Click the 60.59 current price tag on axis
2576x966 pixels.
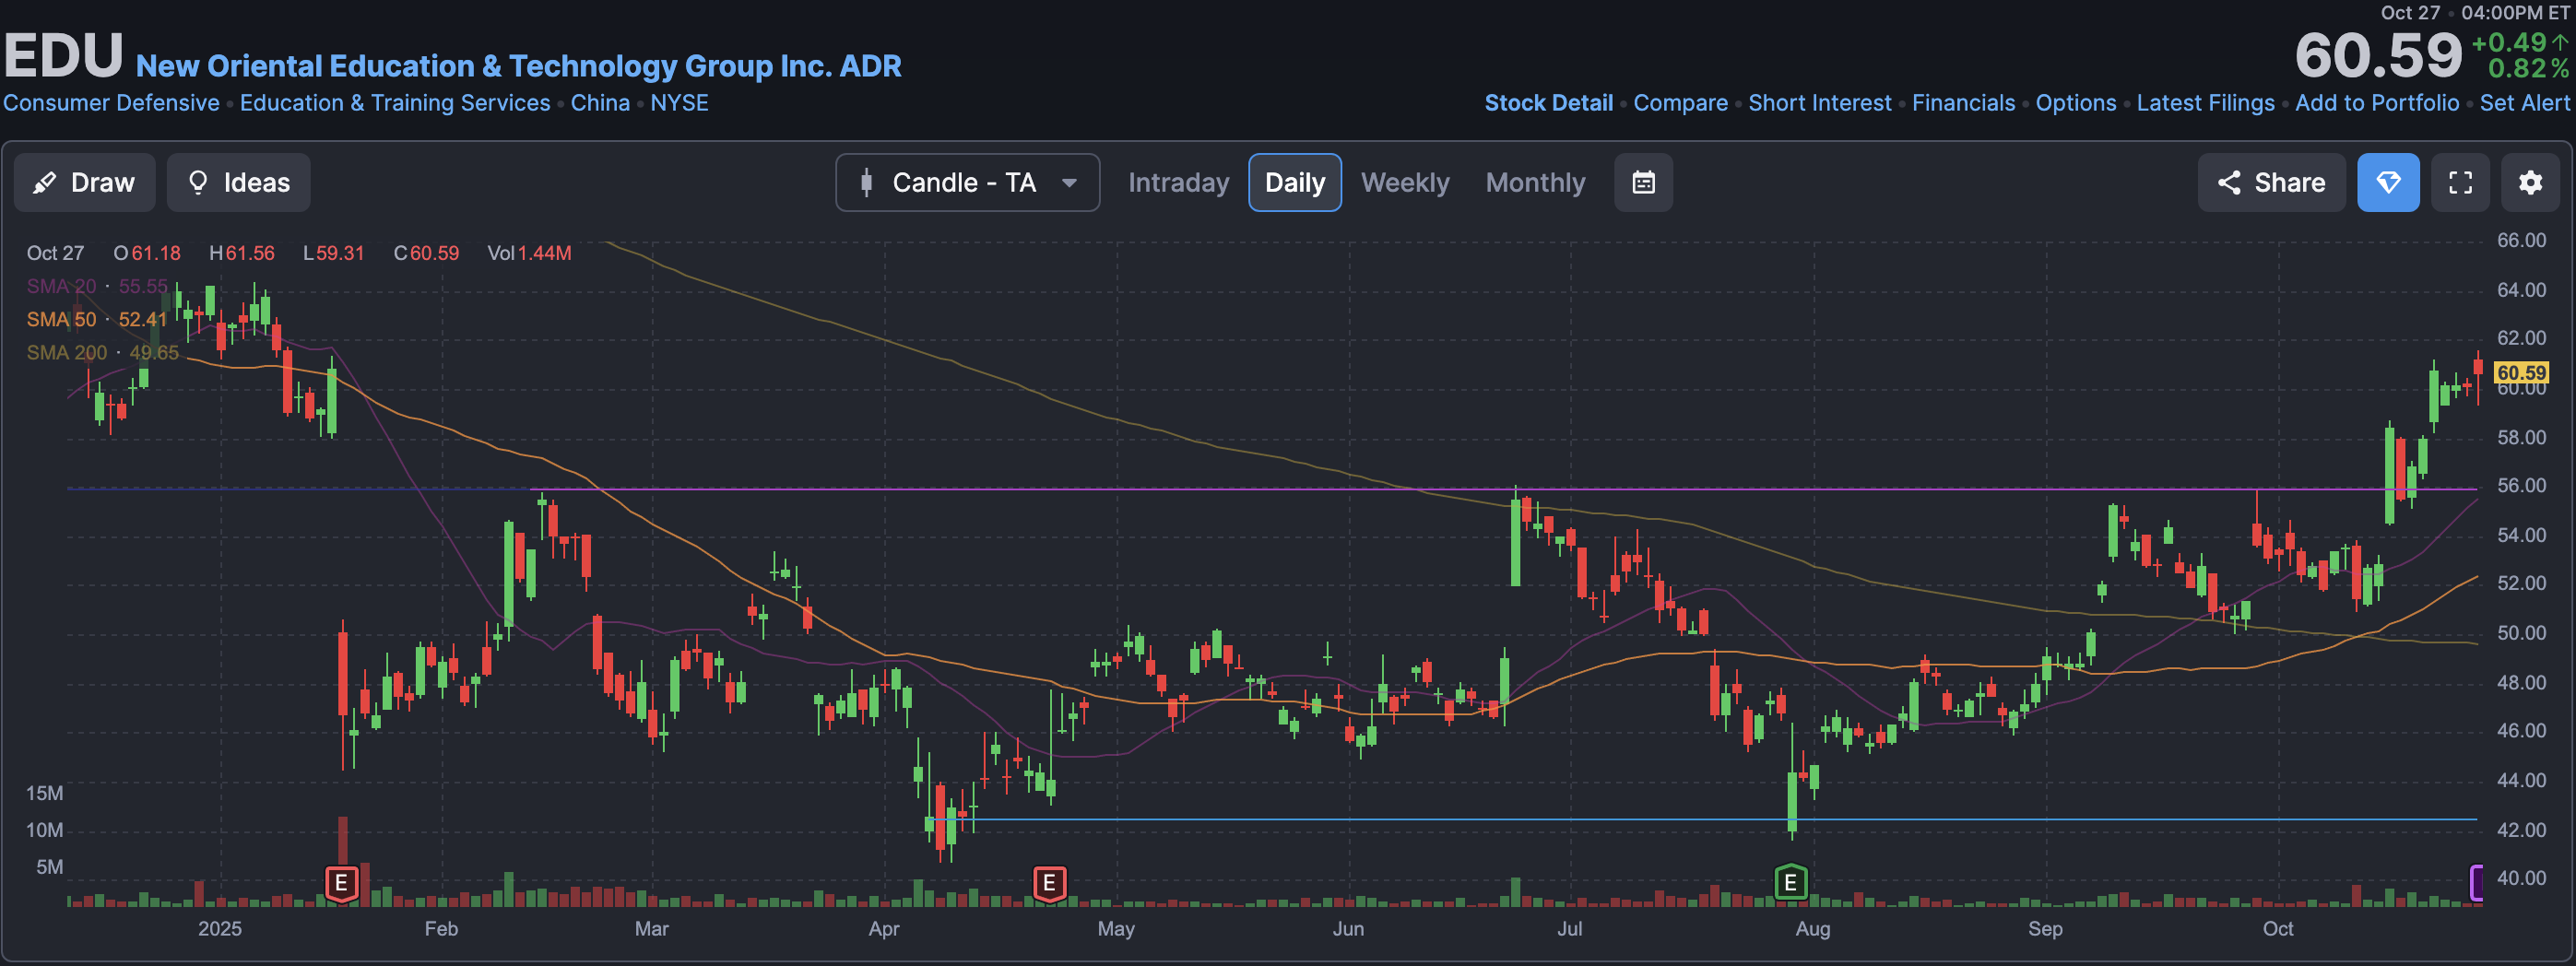click(2521, 373)
